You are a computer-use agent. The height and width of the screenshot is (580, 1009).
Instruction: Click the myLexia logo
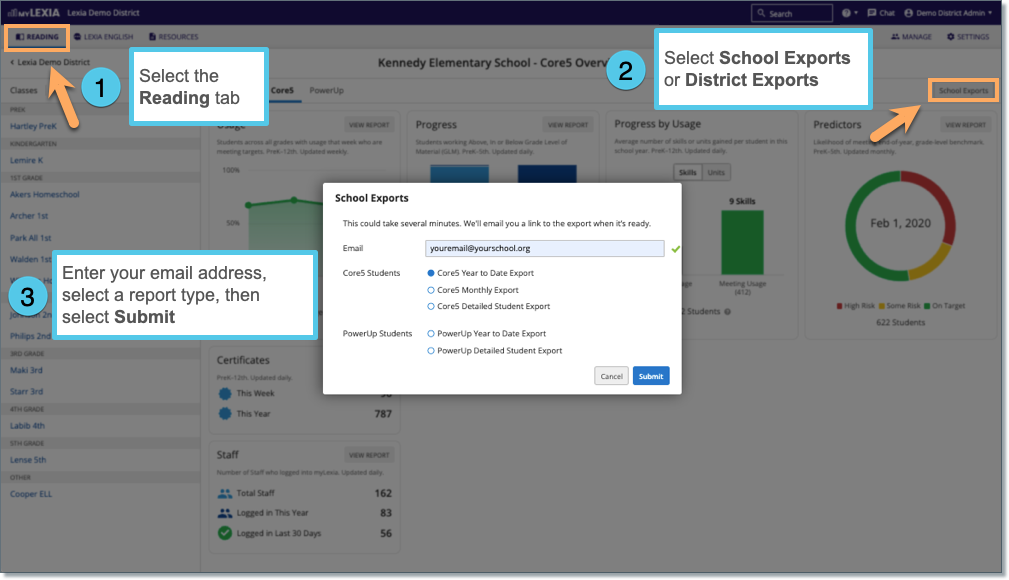point(33,13)
